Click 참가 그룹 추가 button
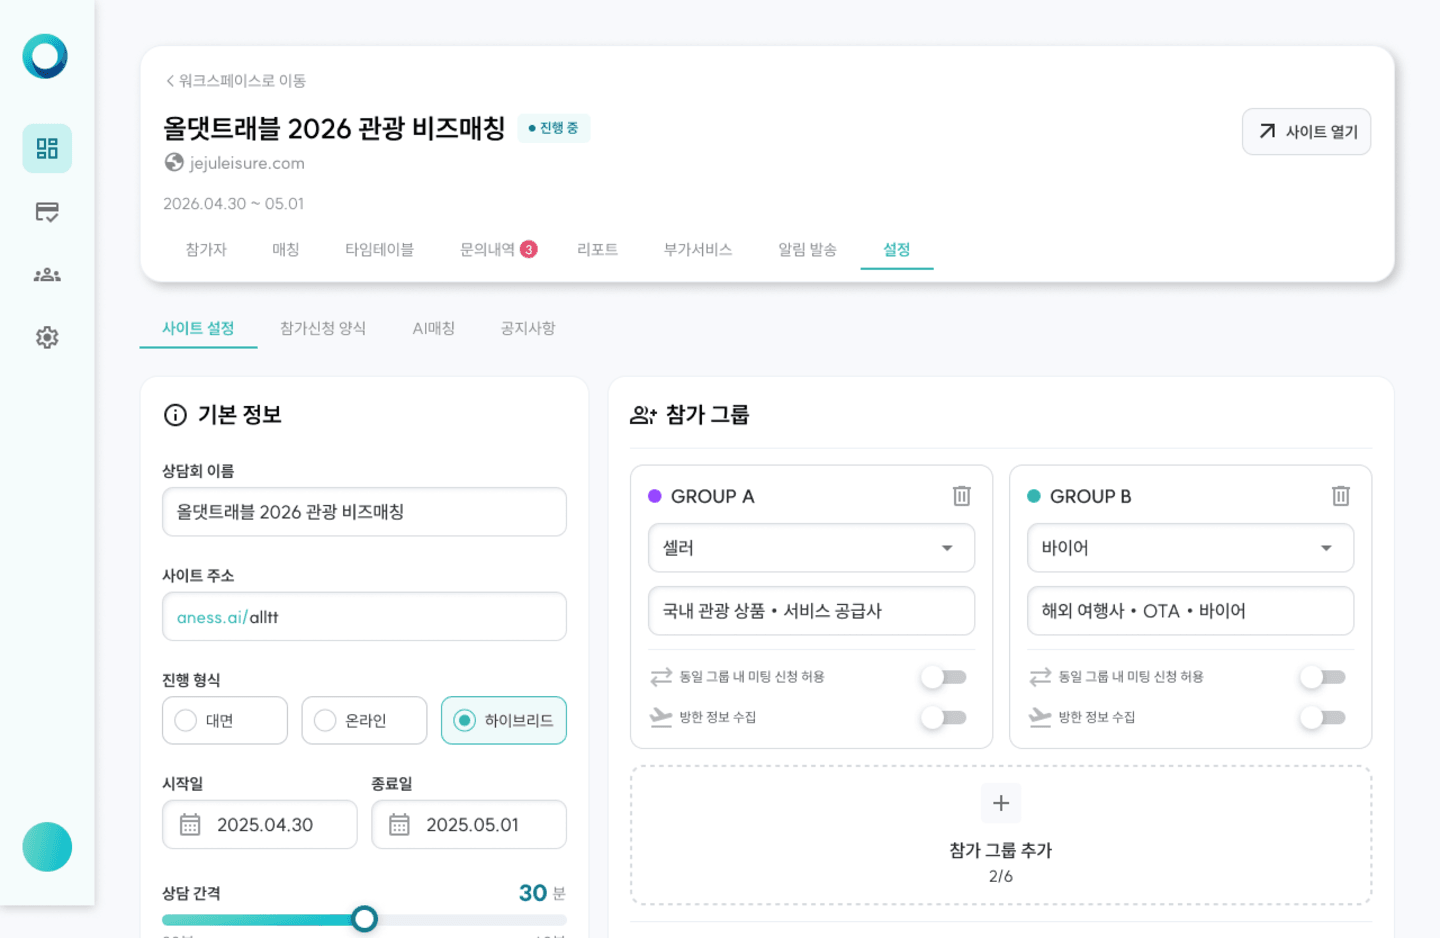The image size is (1440, 938). tap(1001, 835)
